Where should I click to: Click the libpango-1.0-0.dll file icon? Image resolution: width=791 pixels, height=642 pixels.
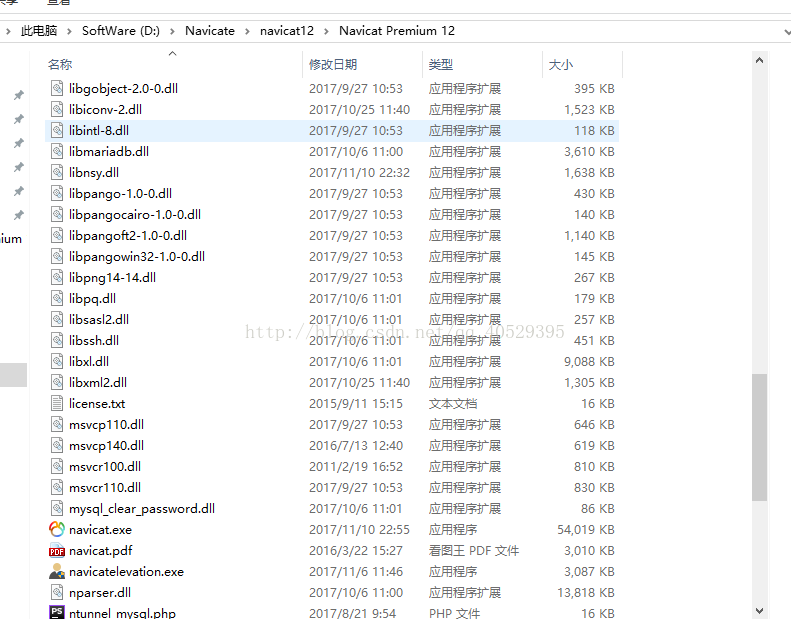click(x=57, y=194)
